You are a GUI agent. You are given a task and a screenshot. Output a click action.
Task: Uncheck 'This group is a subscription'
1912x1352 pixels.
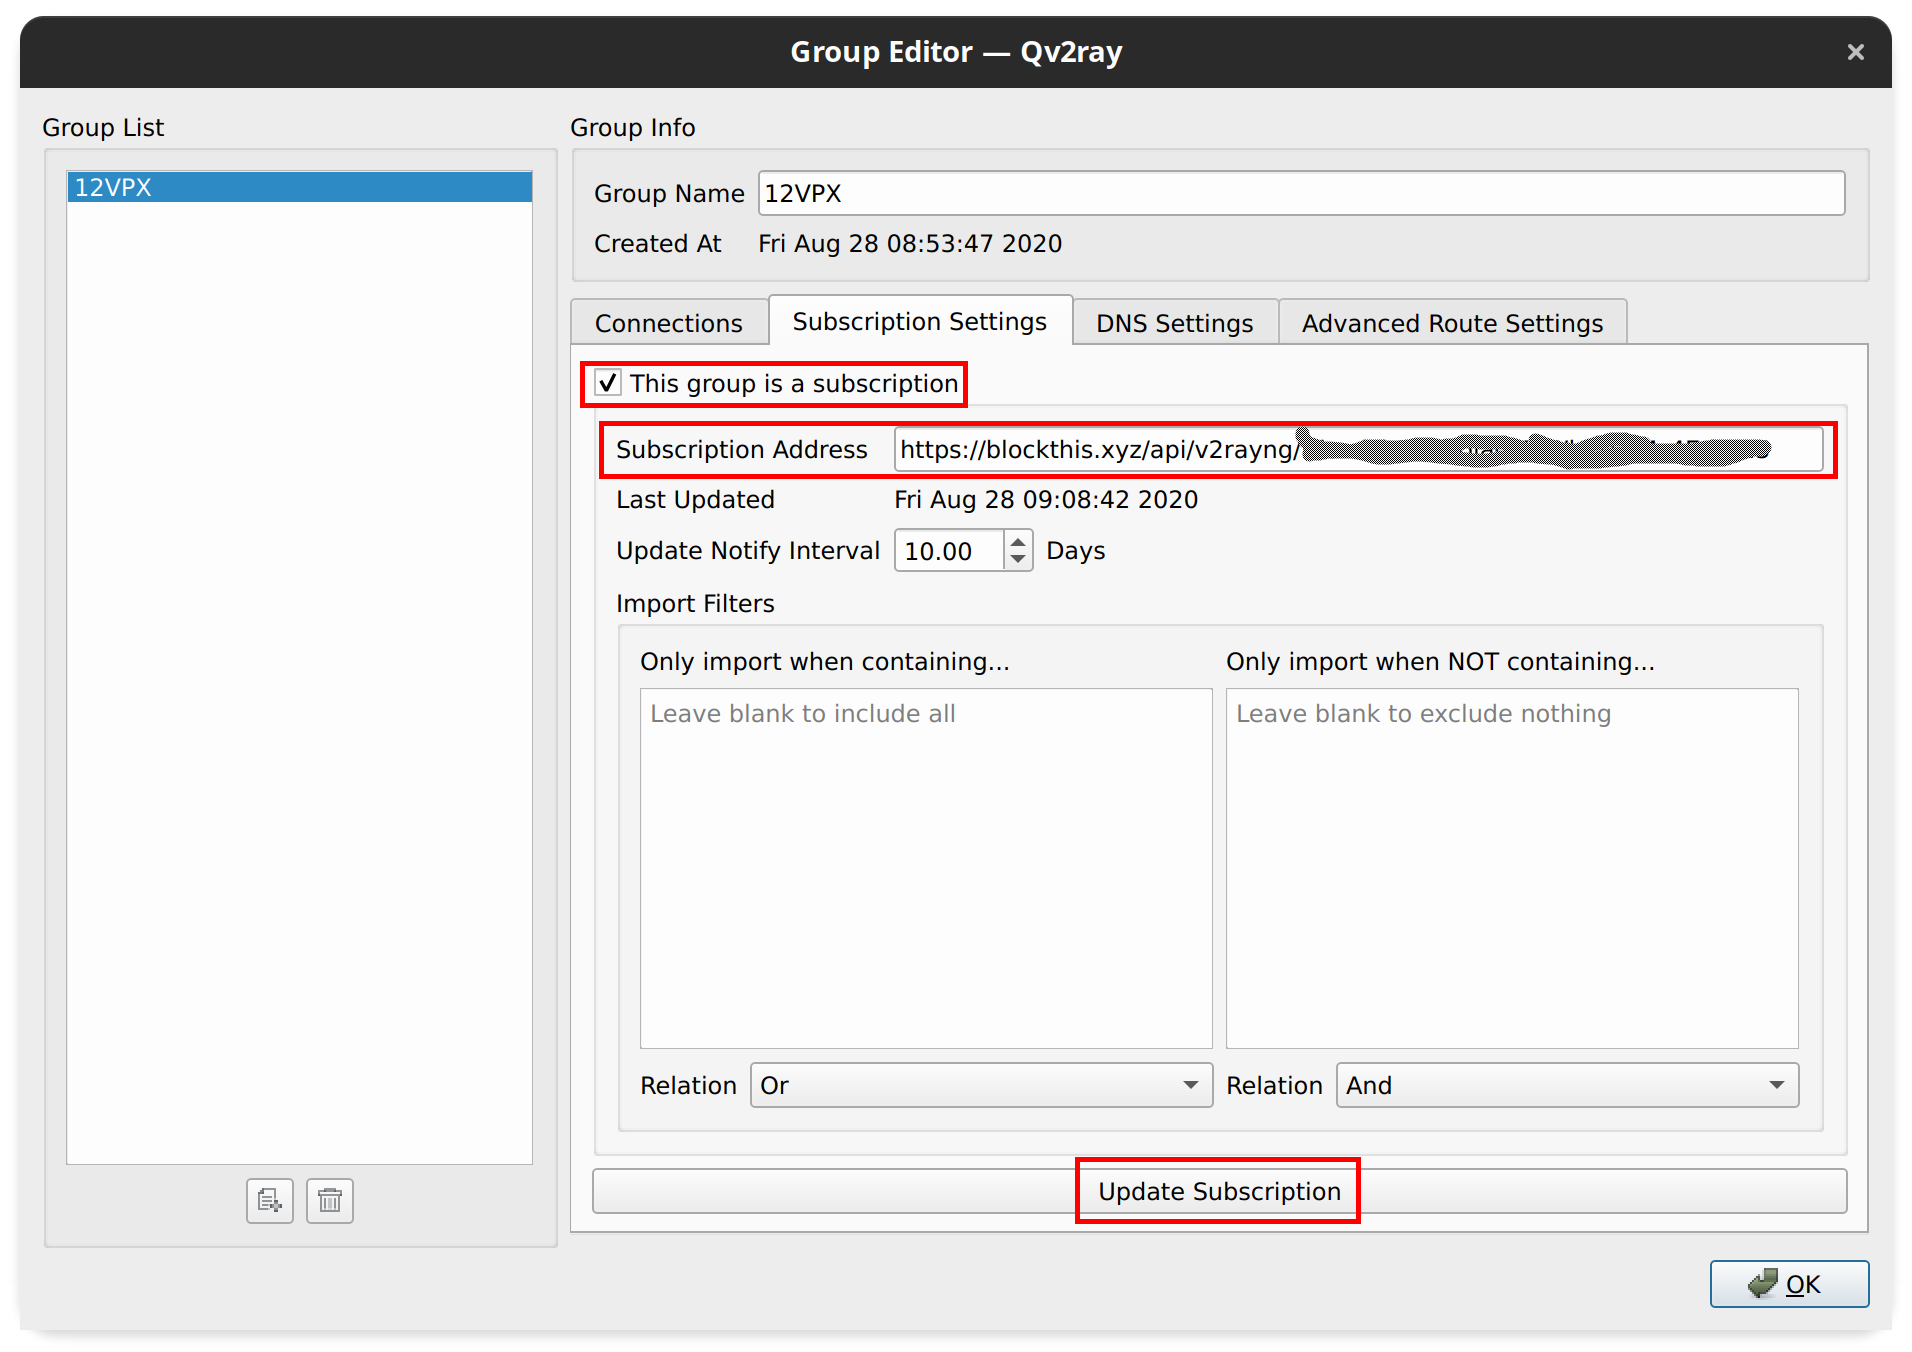click(608, 384)
